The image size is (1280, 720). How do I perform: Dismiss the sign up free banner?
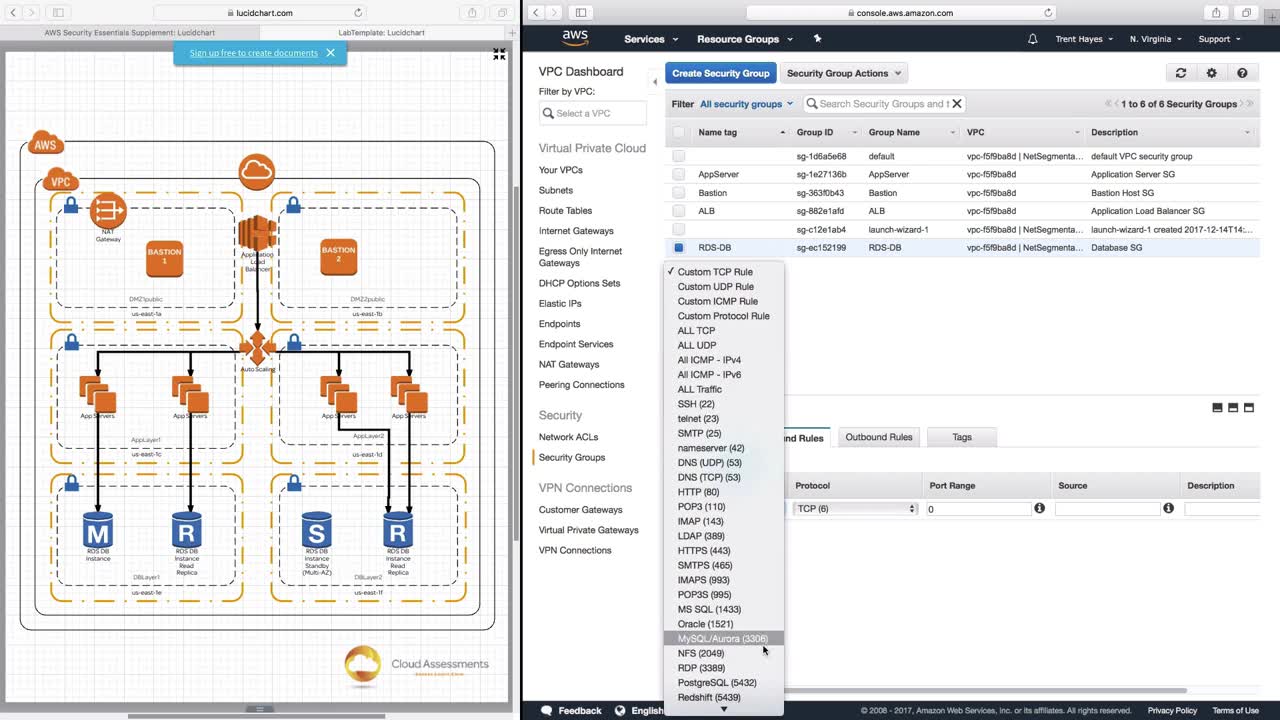coord(330,53)
